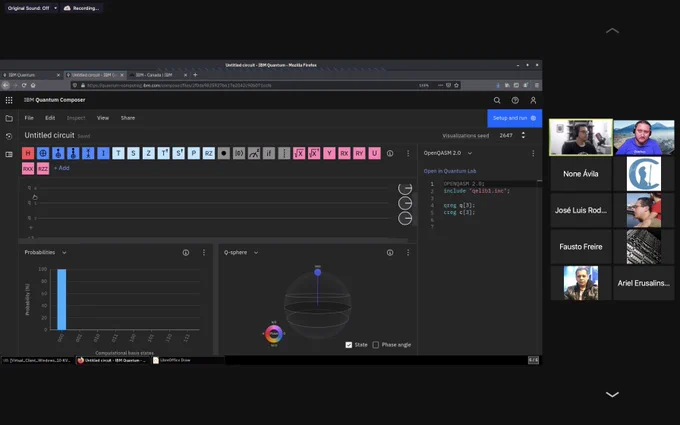Open Q-sphere panel info icon
This screenshot has height=425, width=680.
(x=390, y=252)
